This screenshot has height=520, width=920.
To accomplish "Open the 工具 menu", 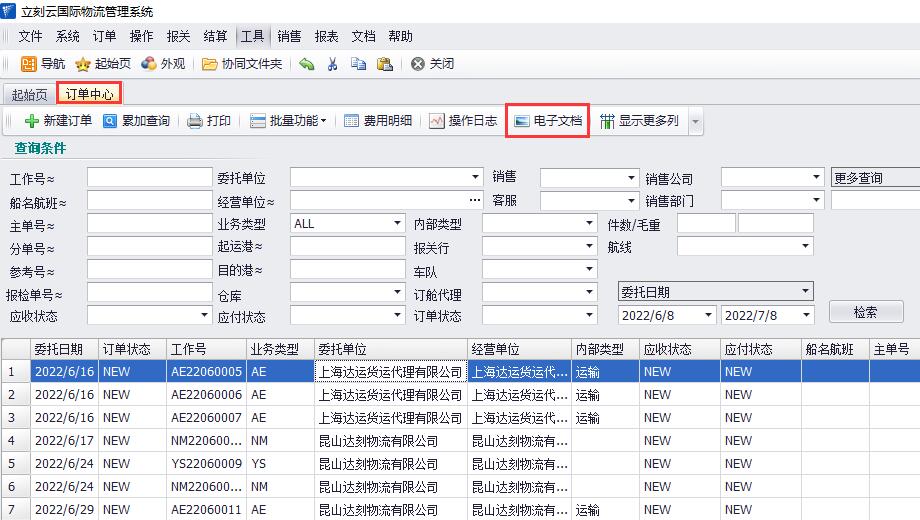I will pos(252,36).
